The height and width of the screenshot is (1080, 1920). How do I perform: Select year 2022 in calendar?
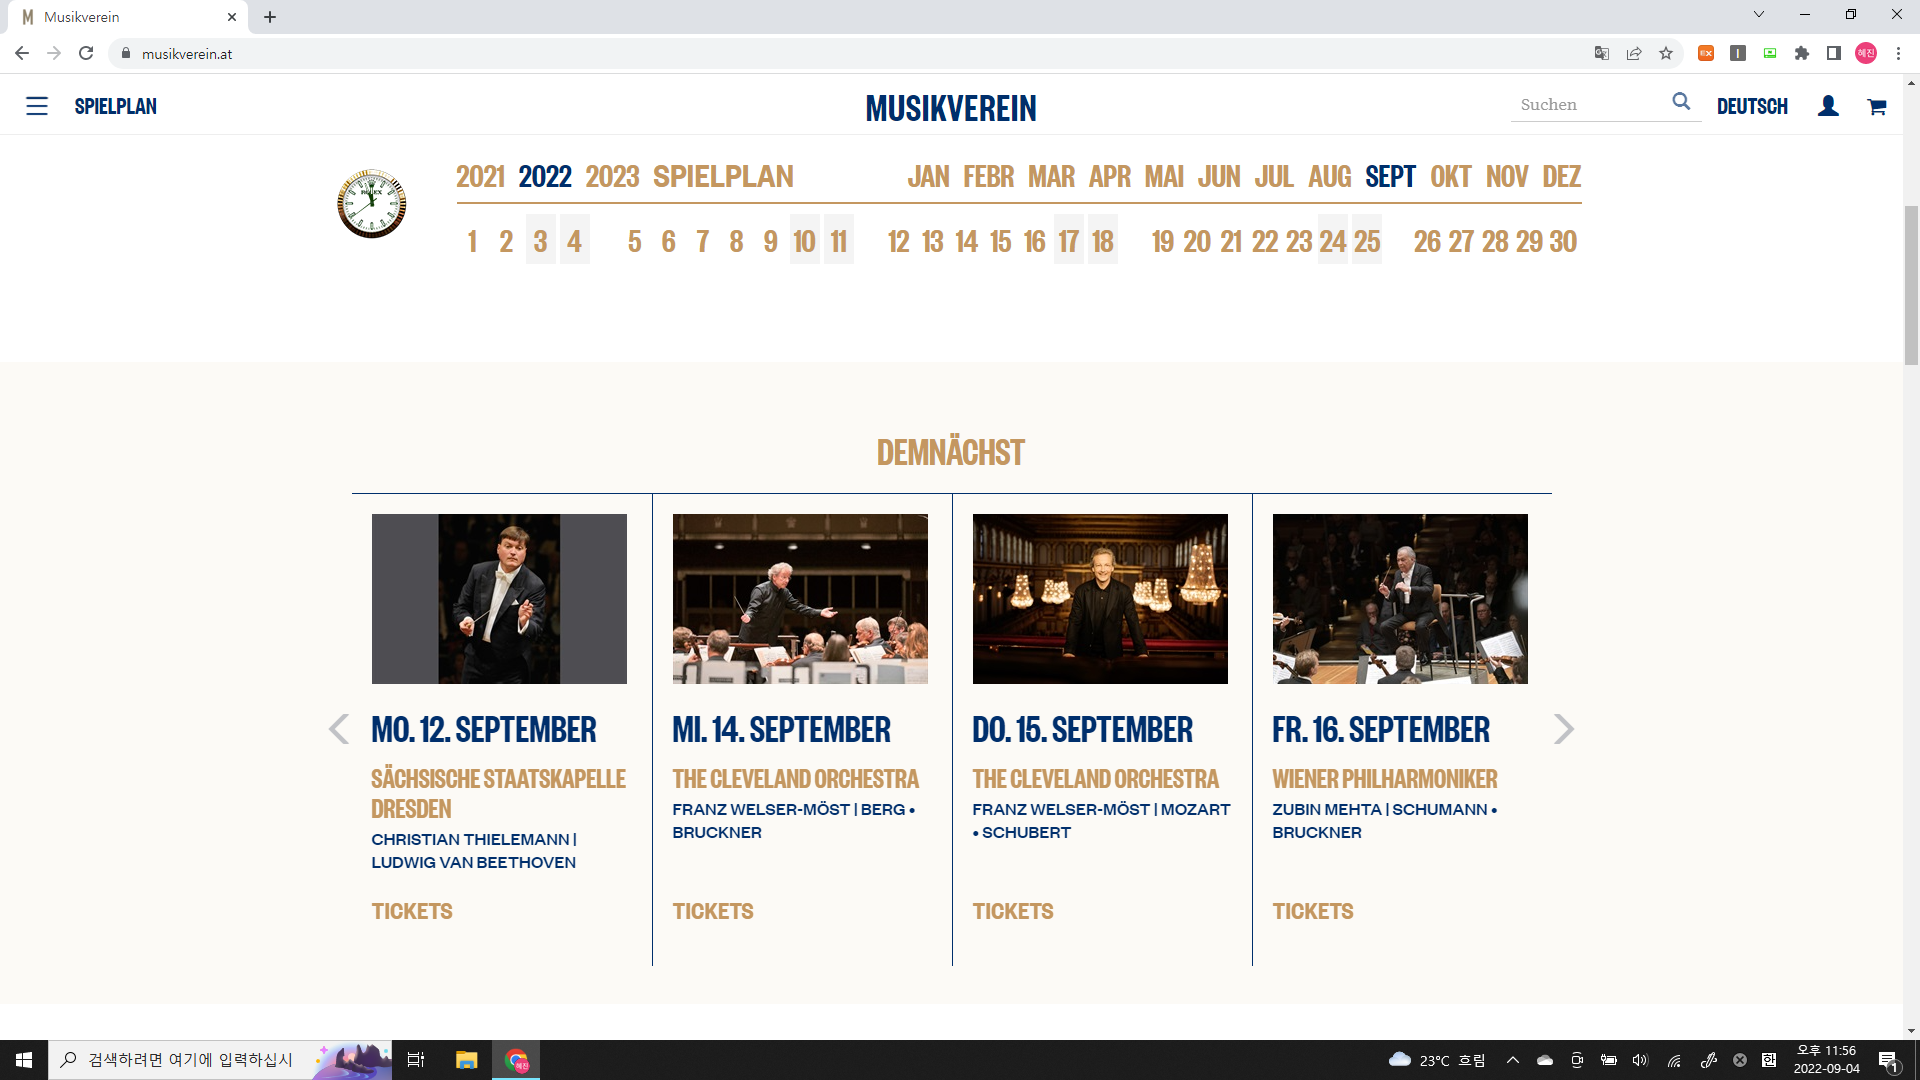click(x=545, y=177)
